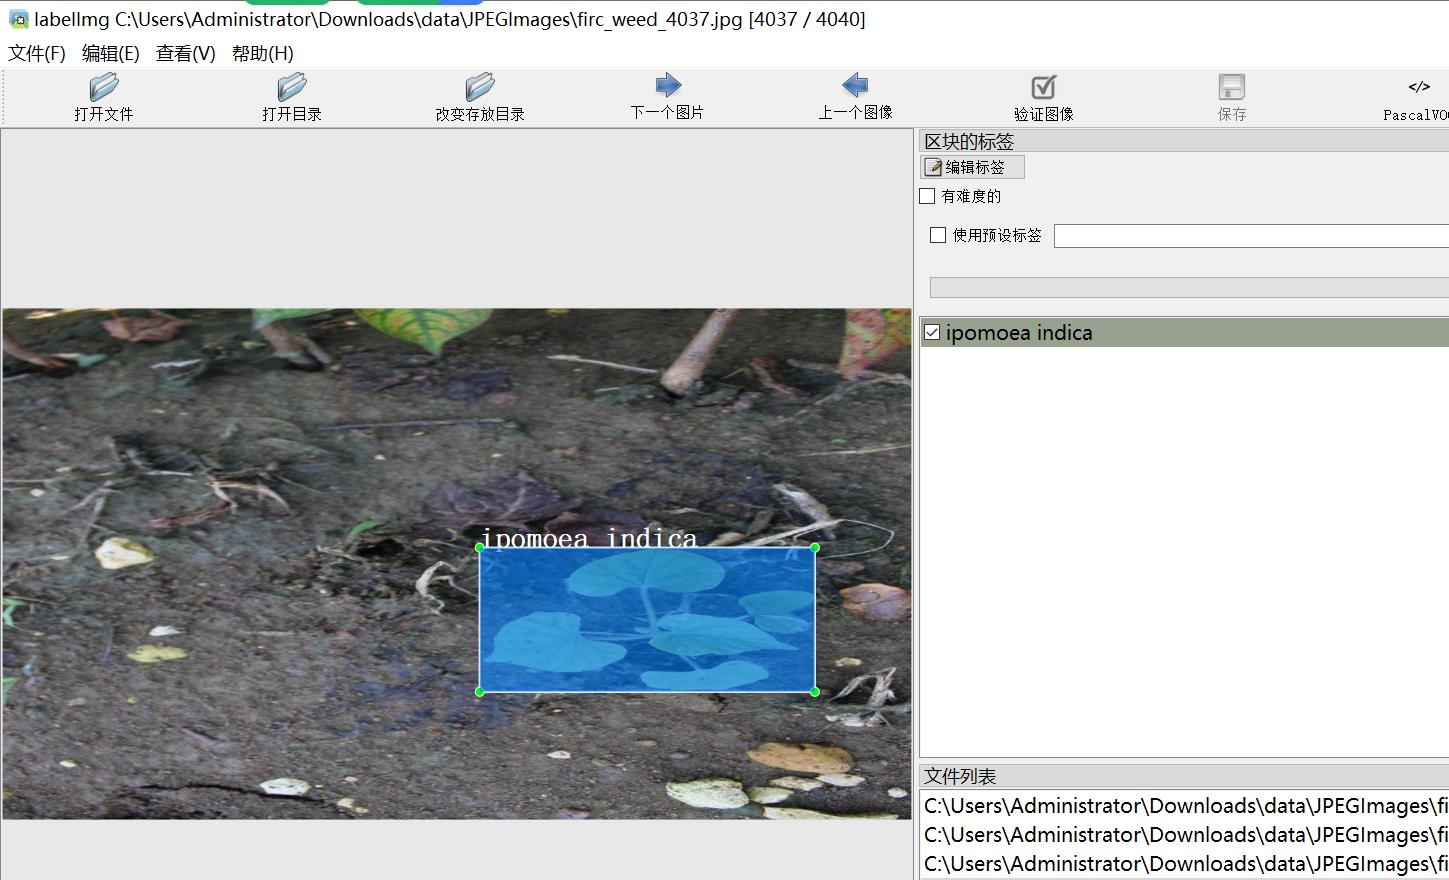Click the default label text input field
The image size is (1449, 880).
1251,235
